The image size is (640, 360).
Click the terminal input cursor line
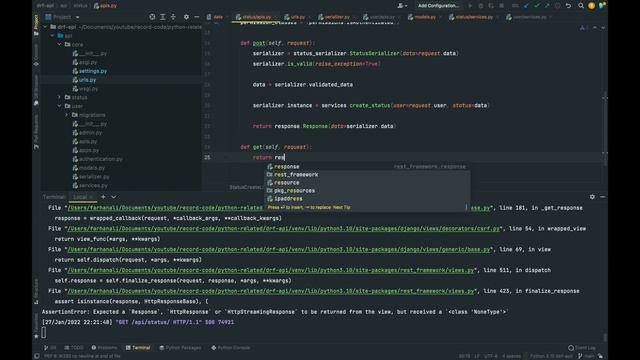(x=44, y=333)
